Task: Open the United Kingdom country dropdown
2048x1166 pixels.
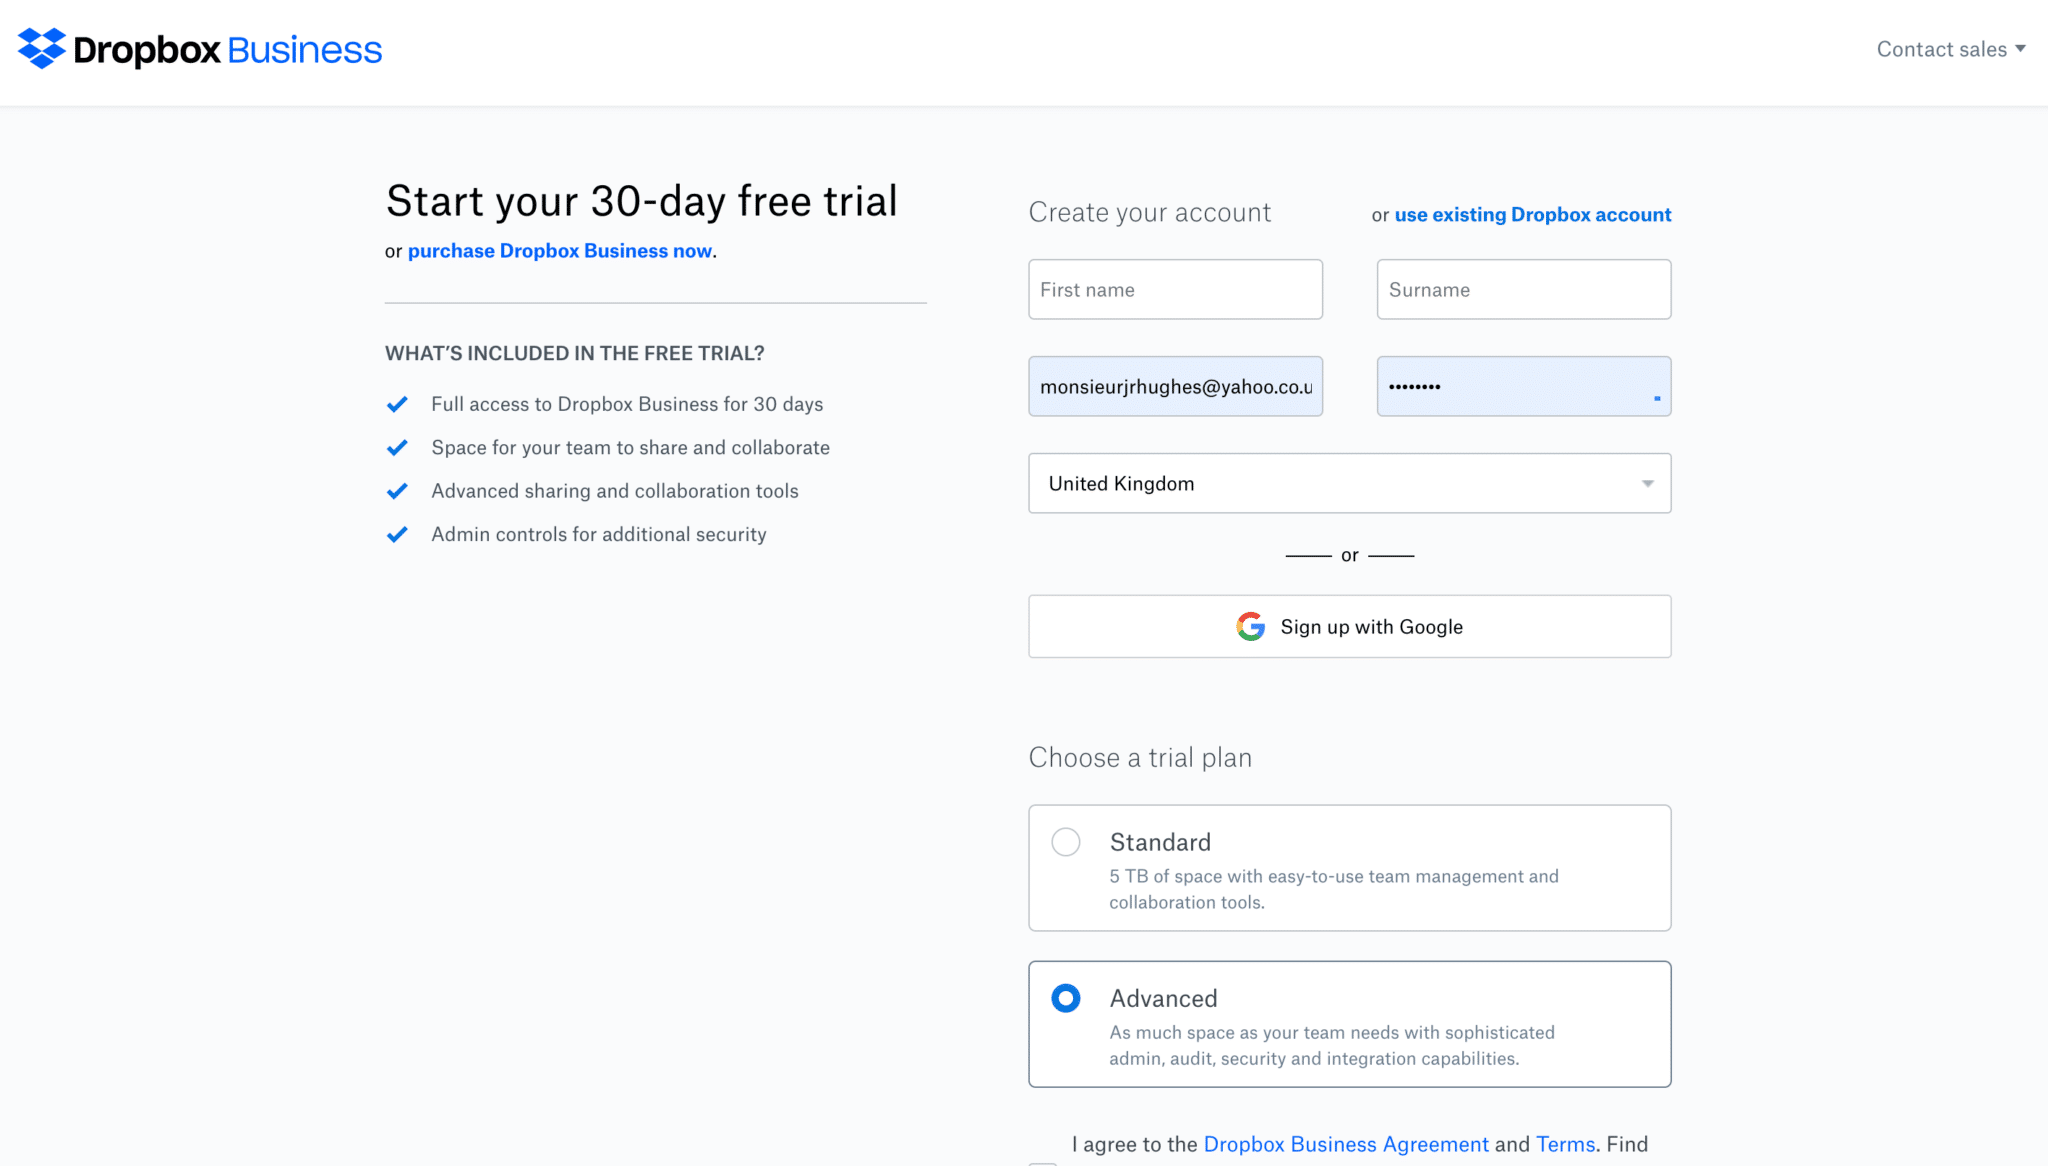Action: pyautogui.click(x=1349, y=484)
